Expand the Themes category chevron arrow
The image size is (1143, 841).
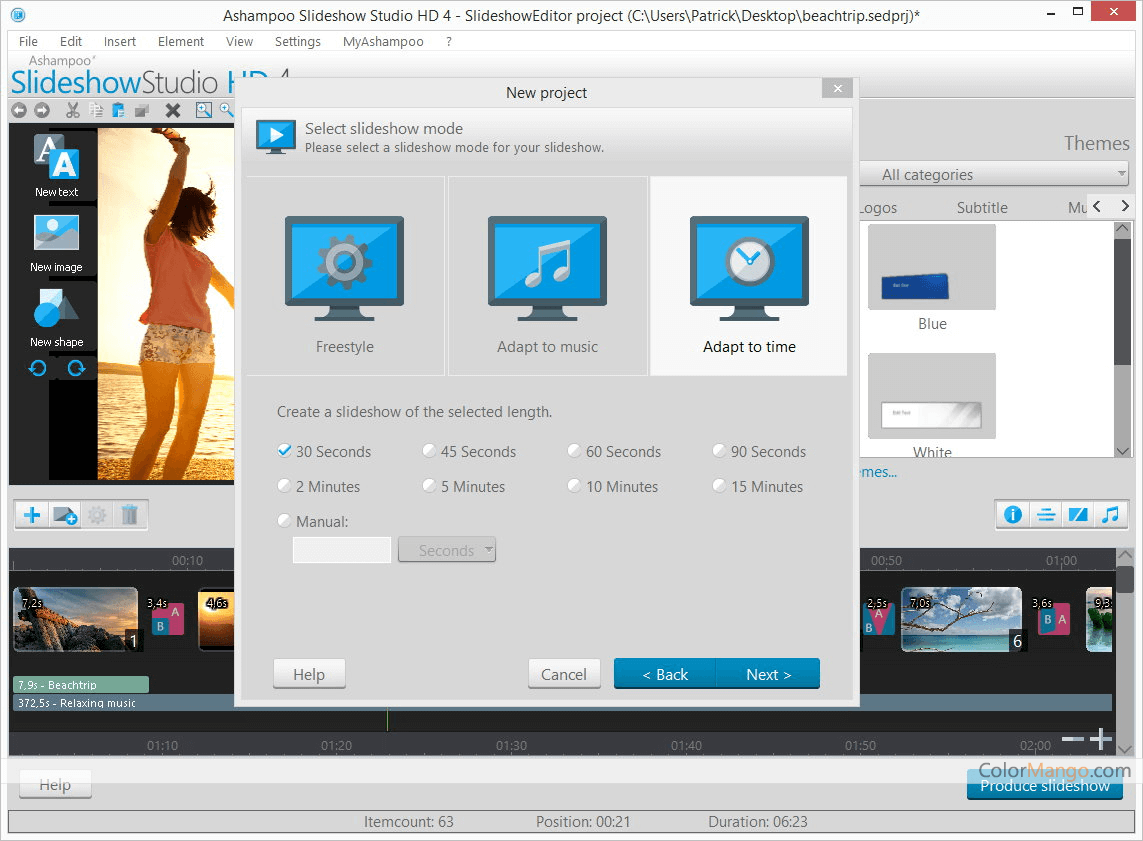click(1126, 206)
